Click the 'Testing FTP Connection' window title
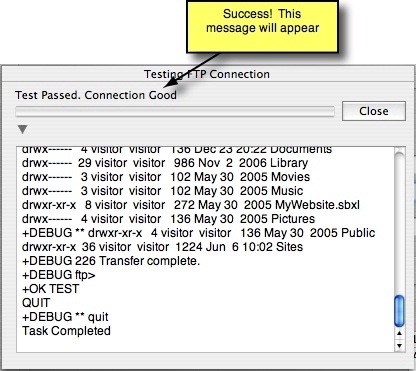 point(207,74)
